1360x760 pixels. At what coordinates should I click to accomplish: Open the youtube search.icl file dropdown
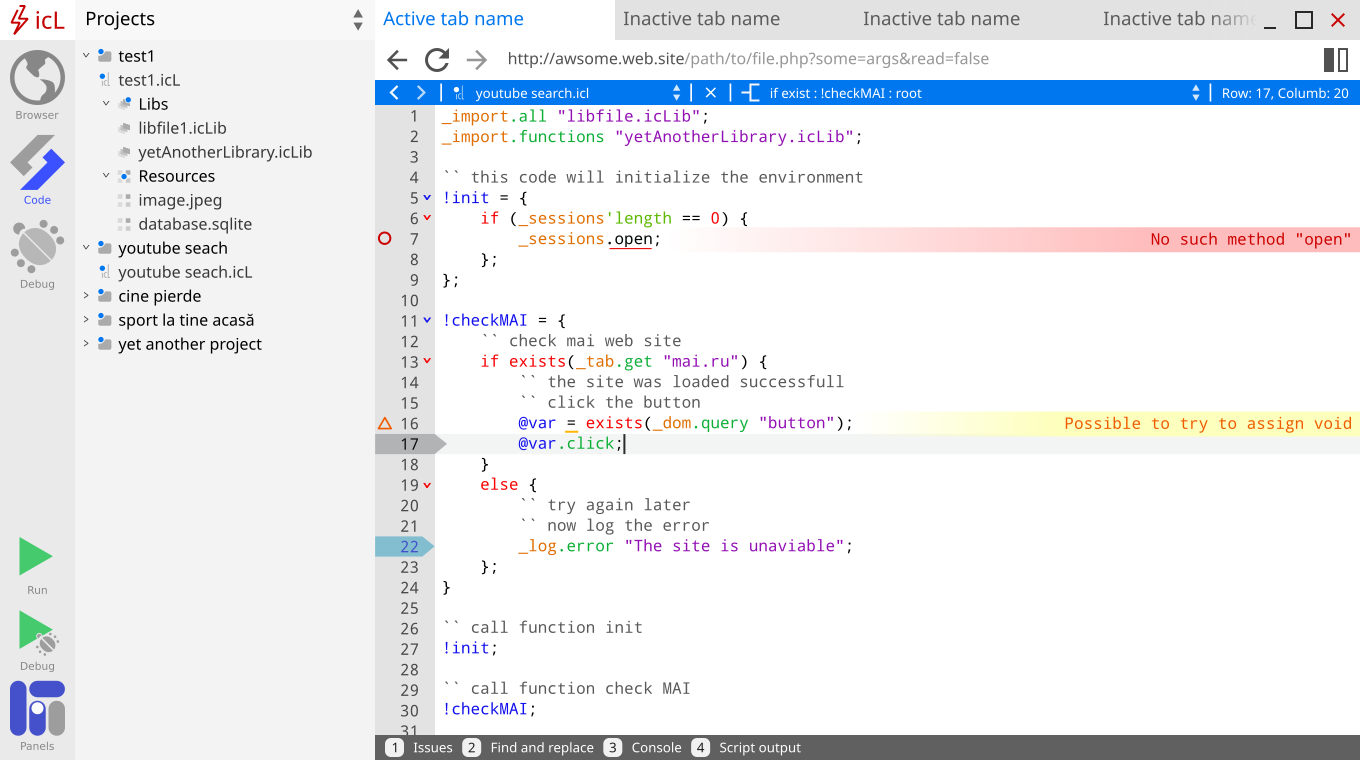(x=676, y=93)
